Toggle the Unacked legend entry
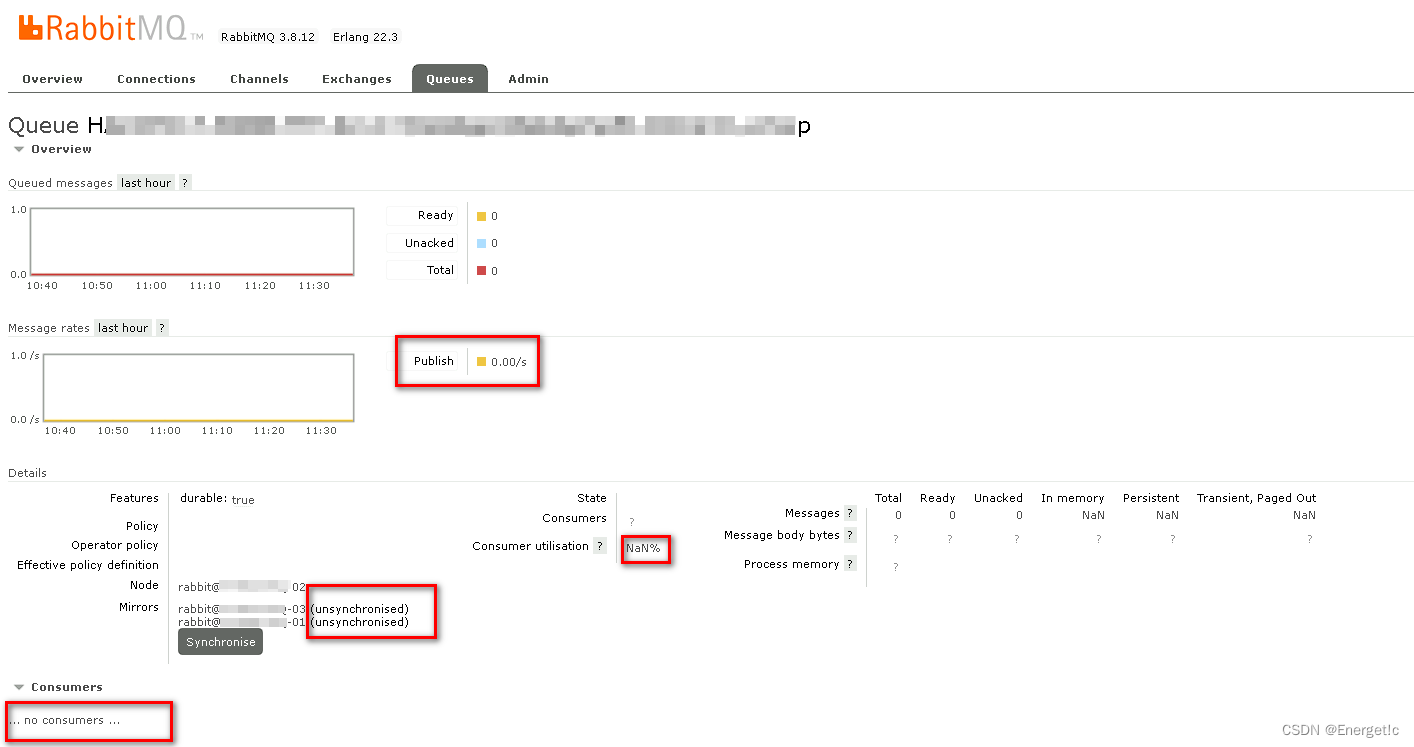The image size is (1414, 747). tap(424, 243)
